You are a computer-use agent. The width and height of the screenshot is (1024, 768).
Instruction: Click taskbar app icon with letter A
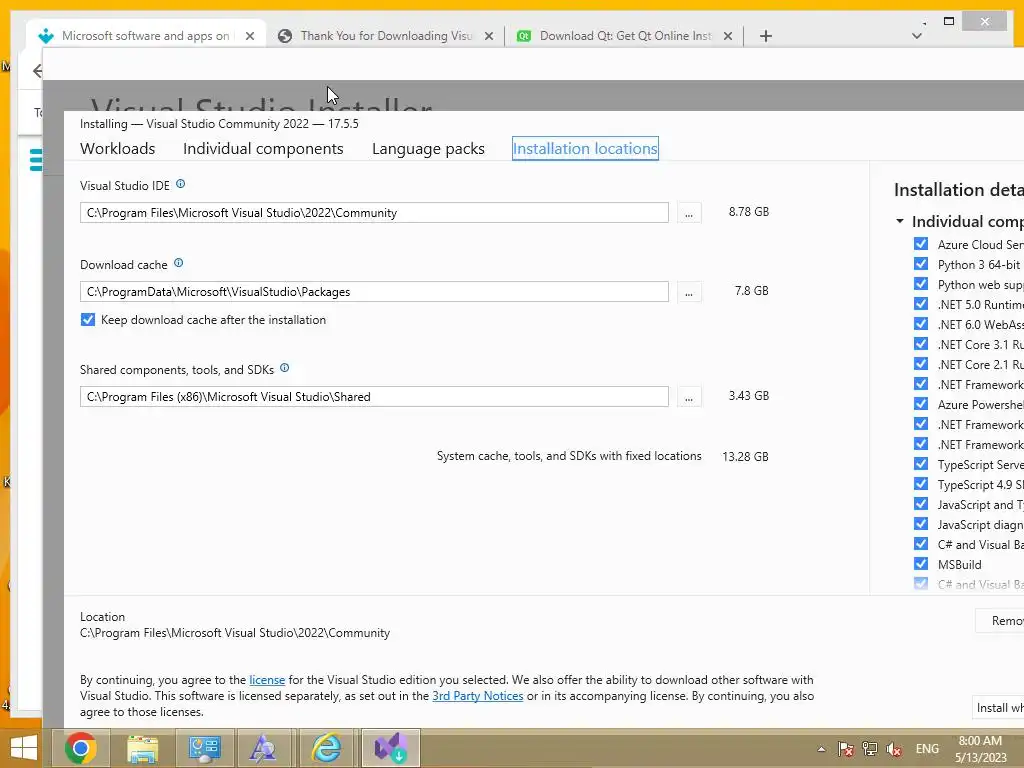click(x=263, y=748)
